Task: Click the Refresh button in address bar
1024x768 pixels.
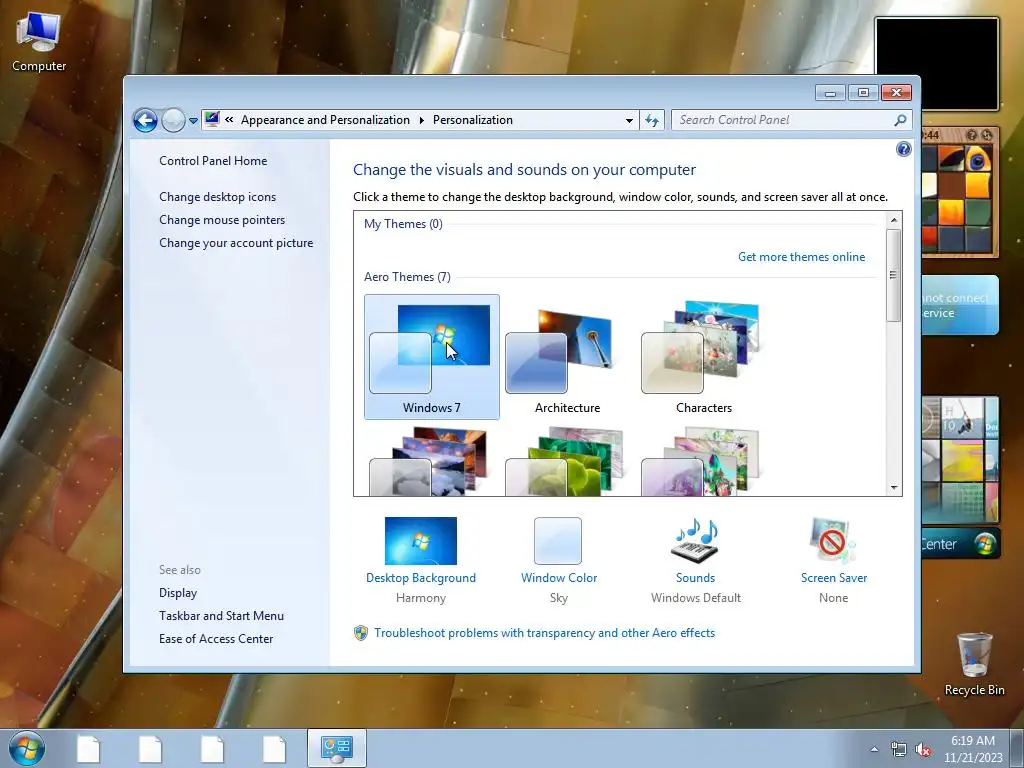Action: pyautogui.click(x=652, y=120)
